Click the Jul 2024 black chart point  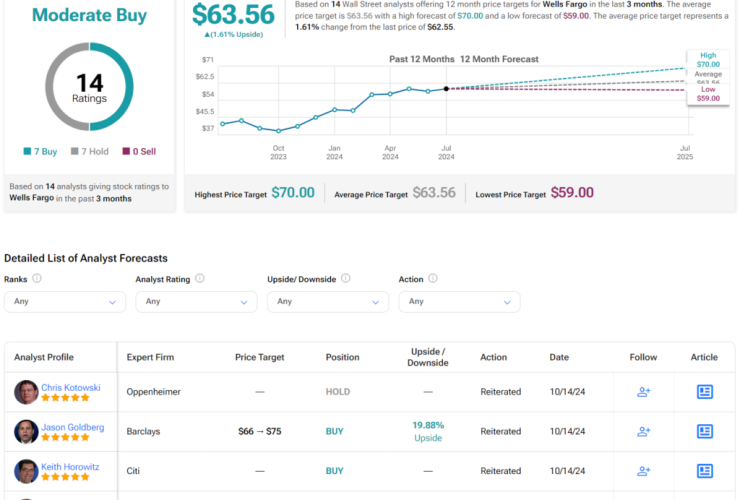tap(446, 89)
